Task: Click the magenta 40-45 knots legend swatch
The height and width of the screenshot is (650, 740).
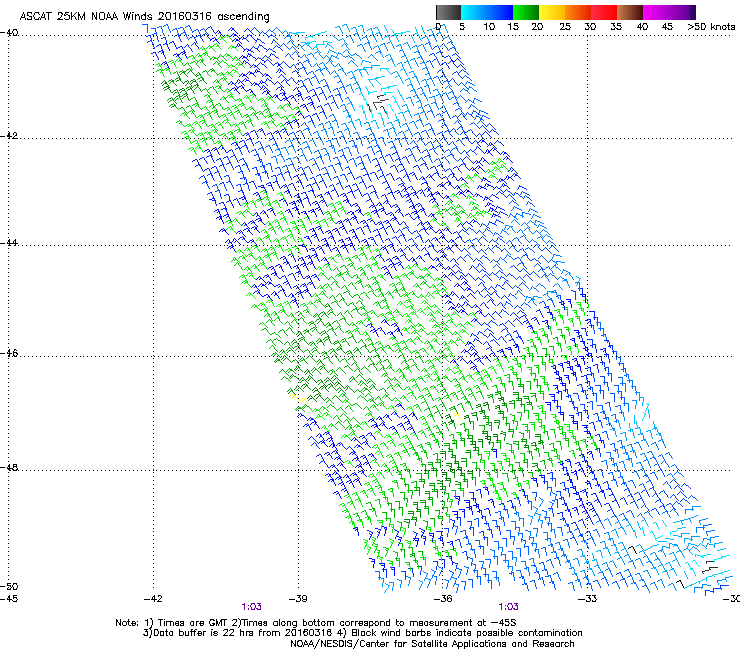Action: (x=656, y=12)
